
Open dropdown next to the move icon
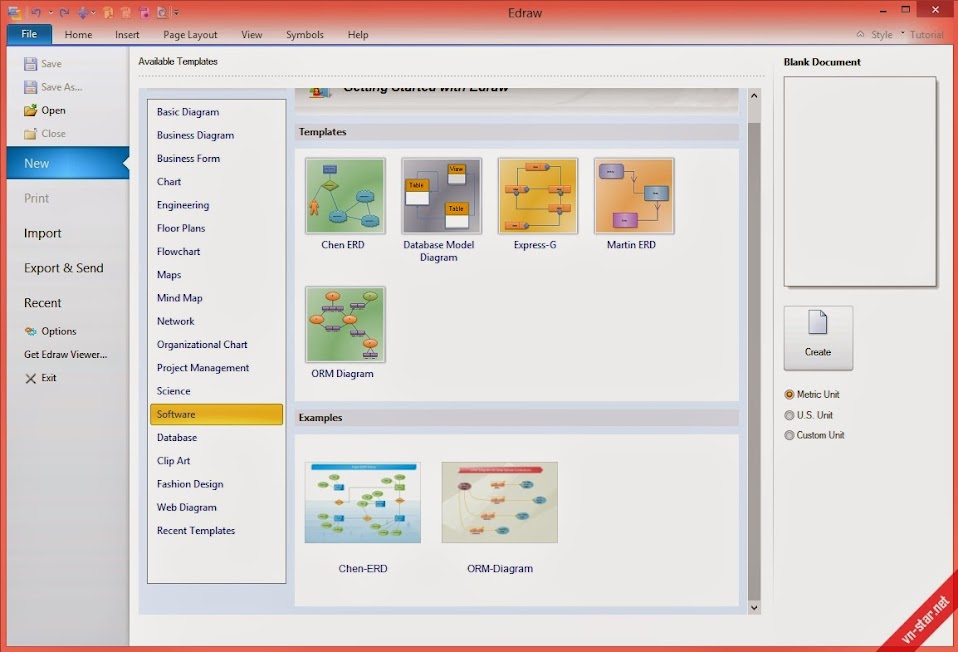(x=93, y=12)
